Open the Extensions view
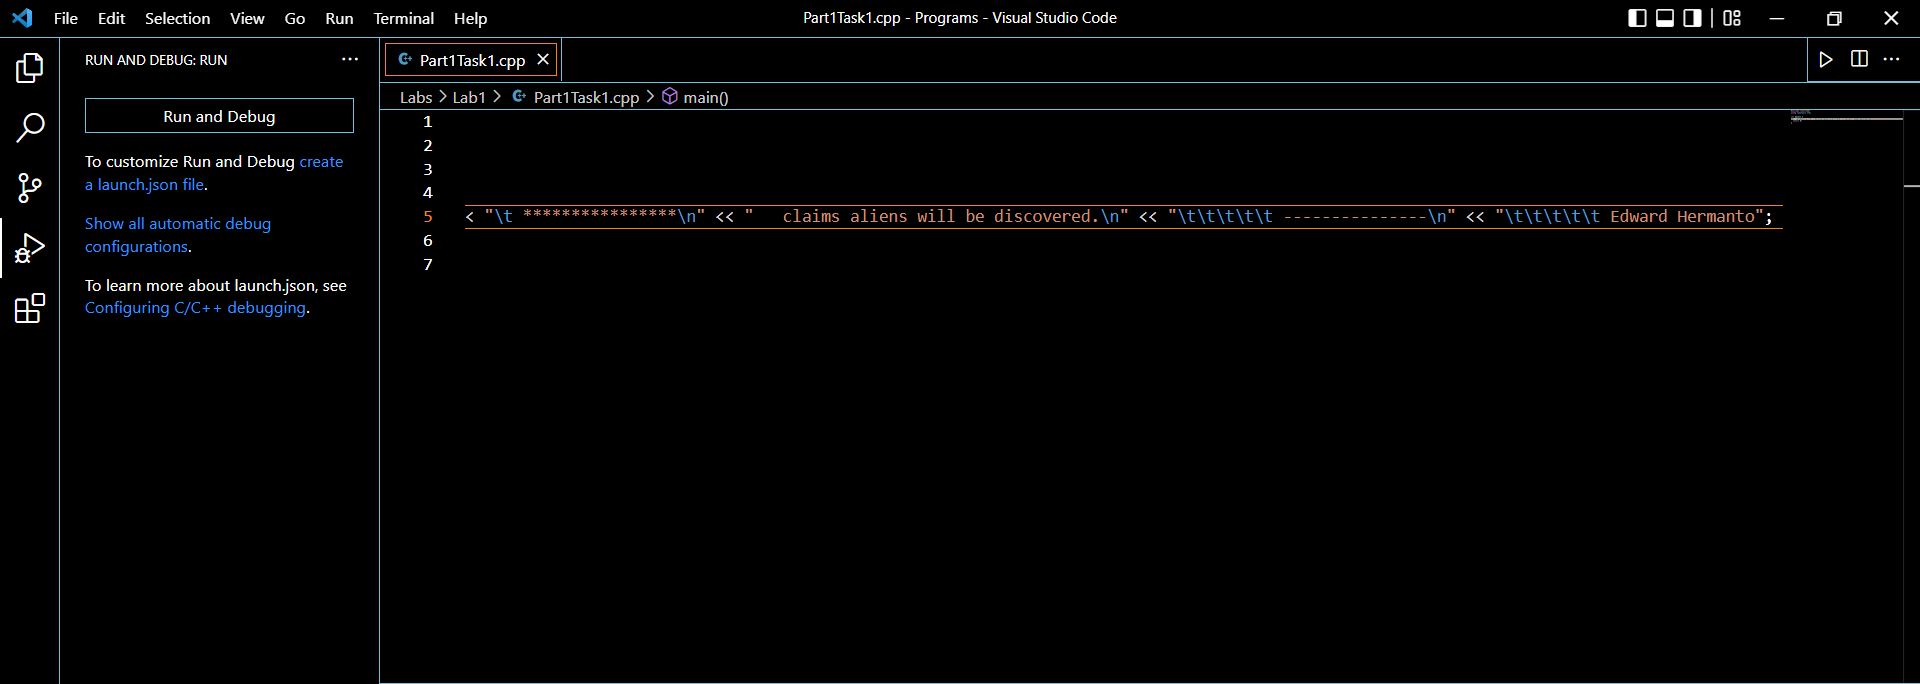Viewport: 1920px width, 684px height. pos(30,308)
